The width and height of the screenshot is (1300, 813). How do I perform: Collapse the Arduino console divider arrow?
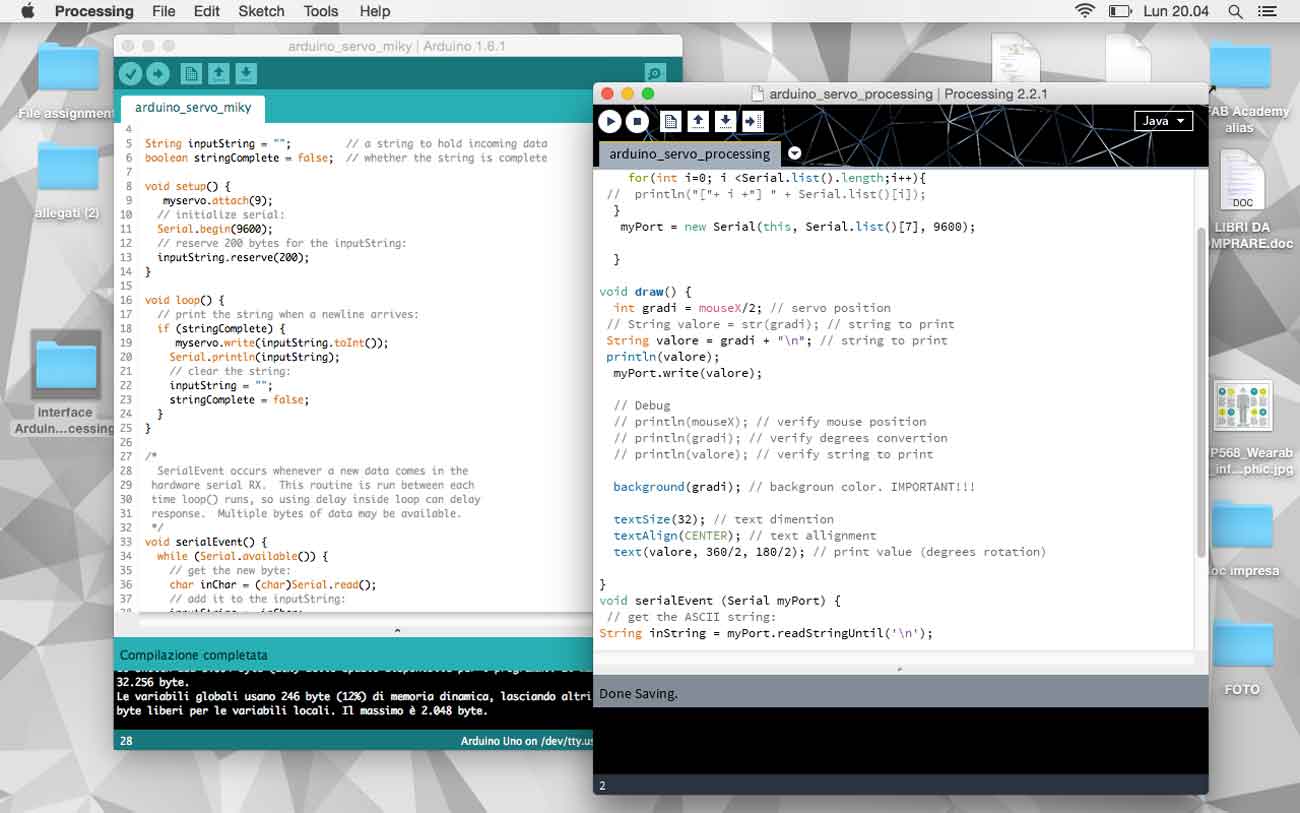(x=397, y=630)
